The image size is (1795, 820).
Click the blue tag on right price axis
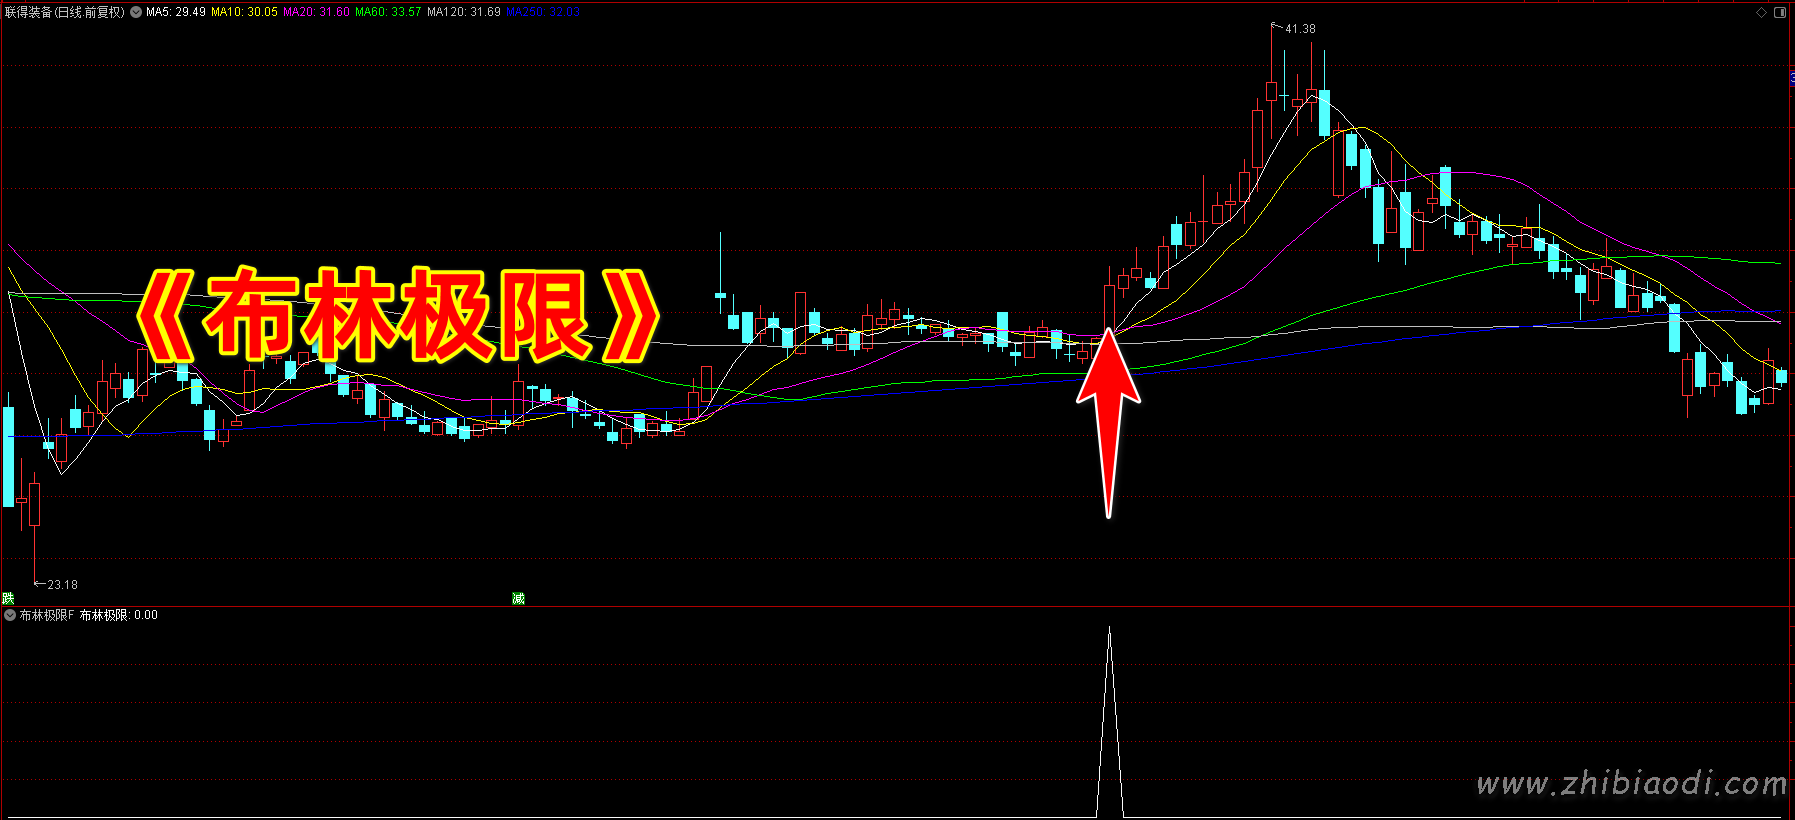point(1791,78)
